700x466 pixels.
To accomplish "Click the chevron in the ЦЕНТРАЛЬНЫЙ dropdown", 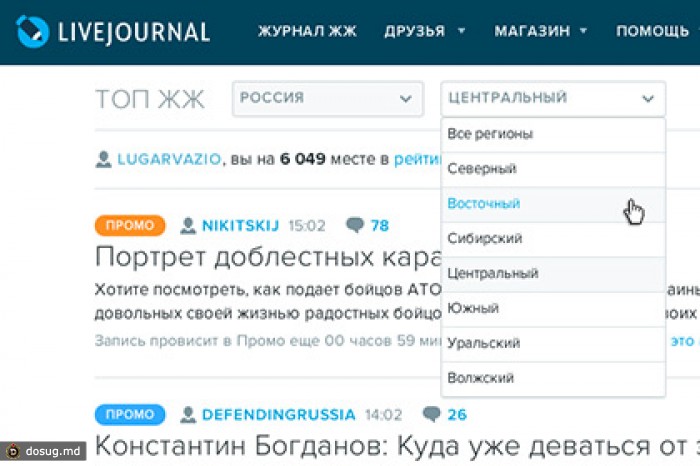I will [648, 99].
